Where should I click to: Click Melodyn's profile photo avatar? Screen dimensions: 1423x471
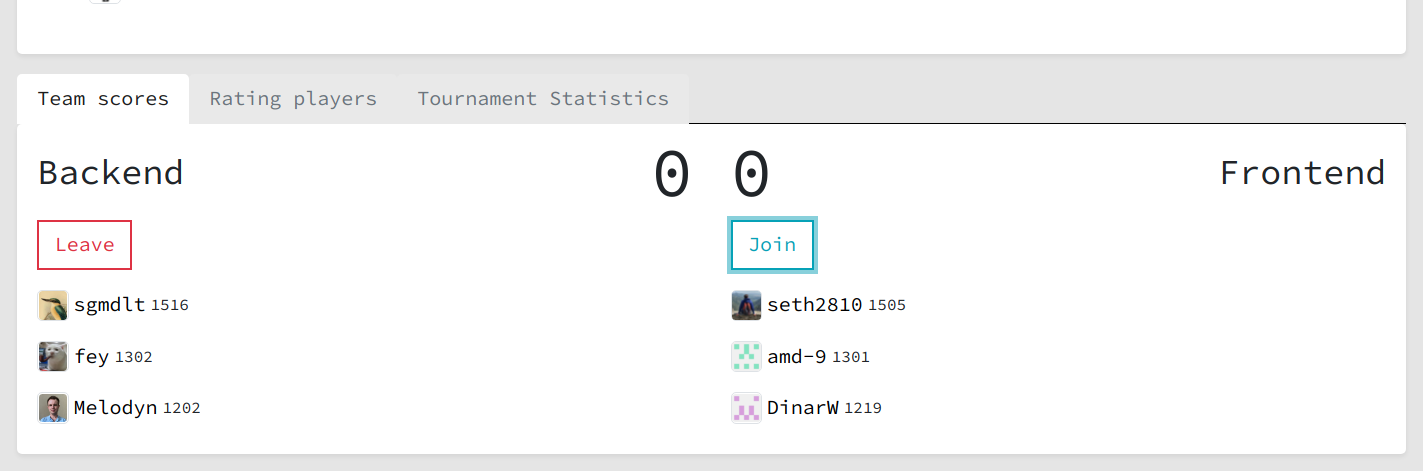pyautogui.click(x=53, y=408)
